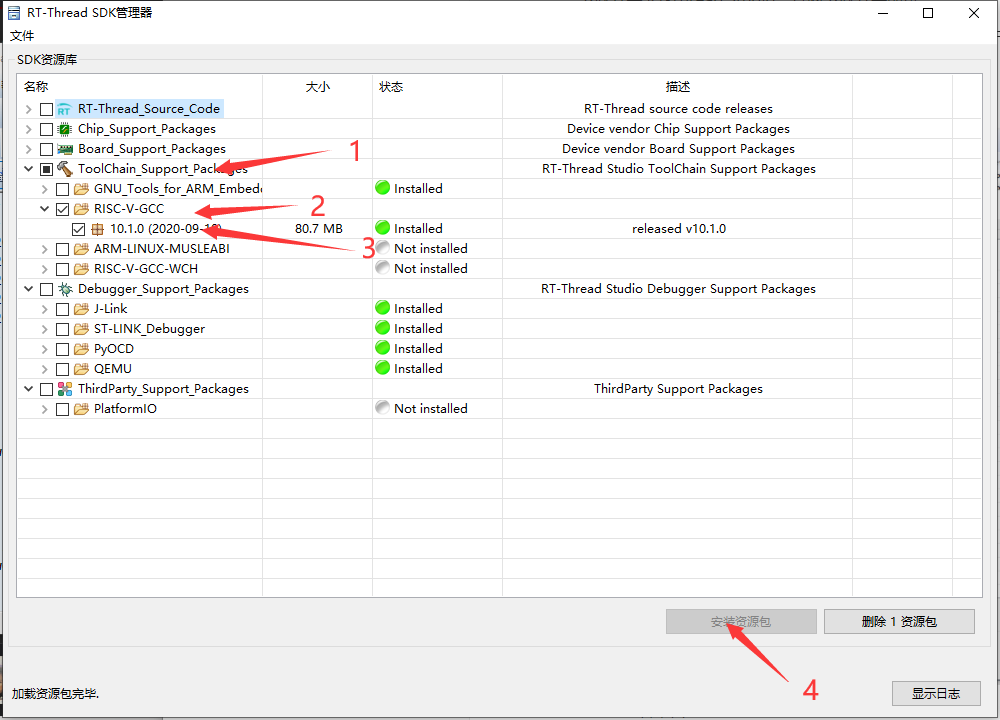Click the ToolChain_Support_Packages hammer icon
The width and height of the screenshot is (1000, 720).
[x=64, y=169]
